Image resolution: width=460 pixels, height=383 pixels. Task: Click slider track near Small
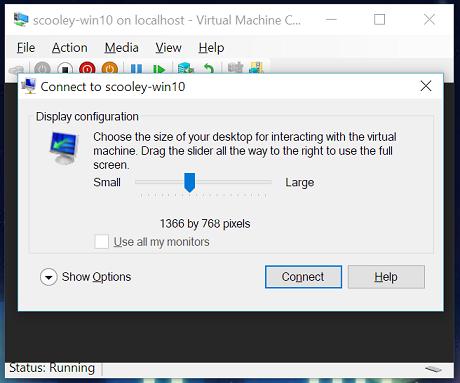143,182
